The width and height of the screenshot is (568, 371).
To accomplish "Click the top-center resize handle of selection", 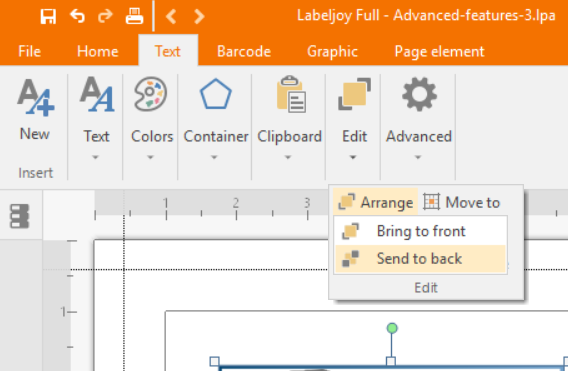I will pos(391,361).
